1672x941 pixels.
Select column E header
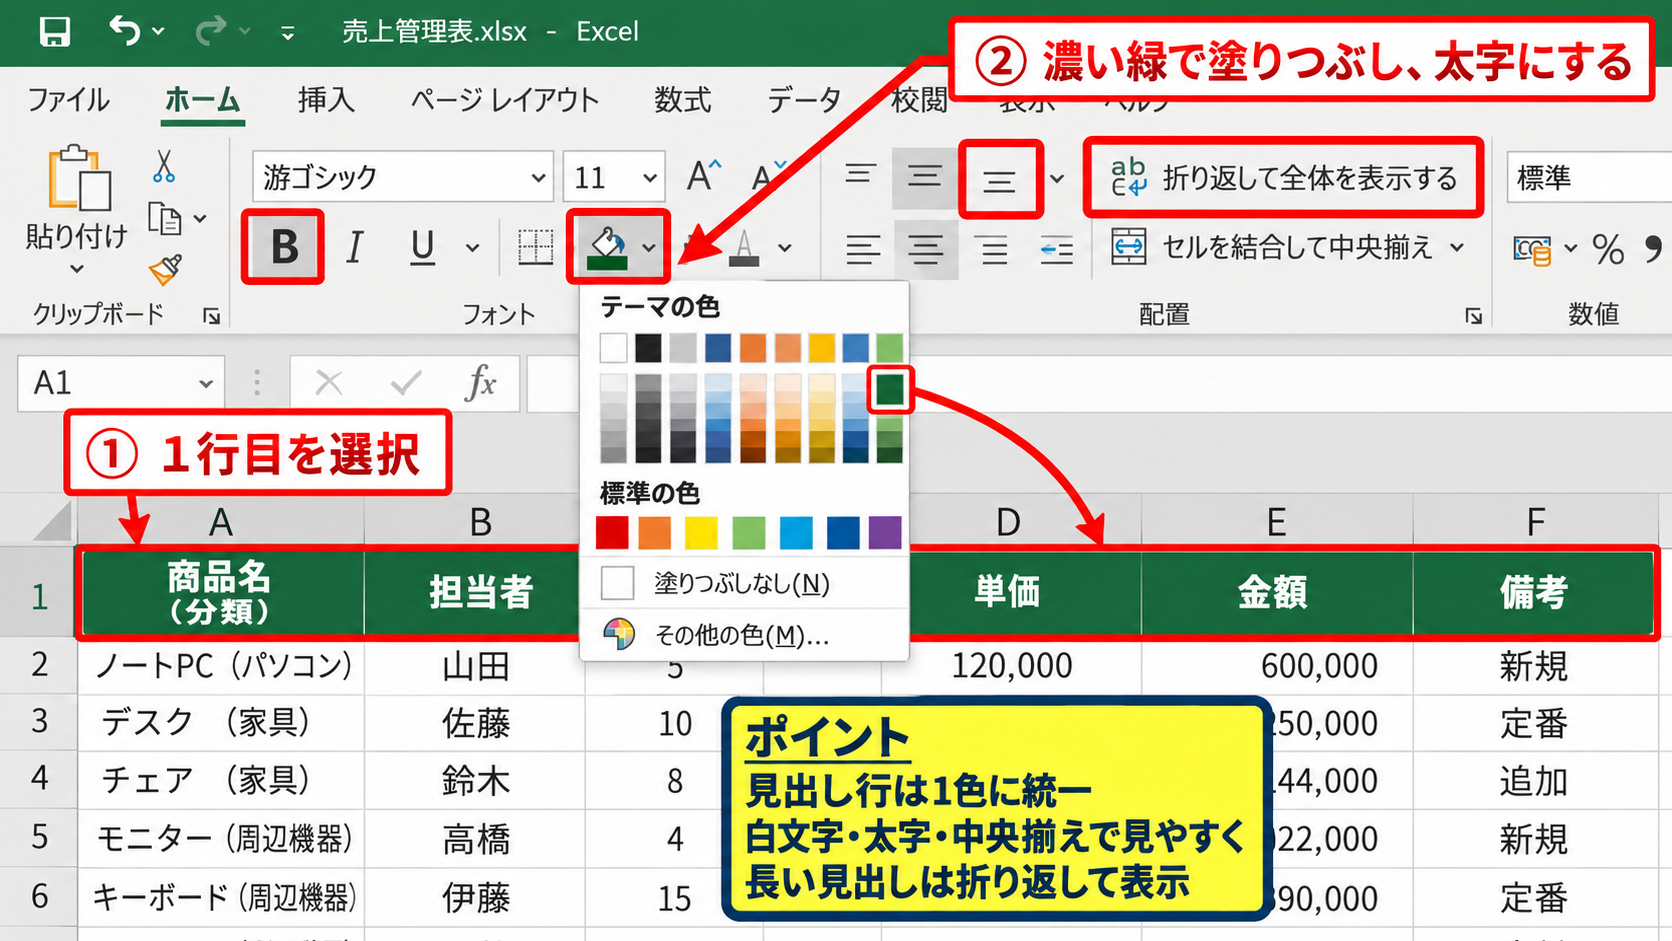1276,521
